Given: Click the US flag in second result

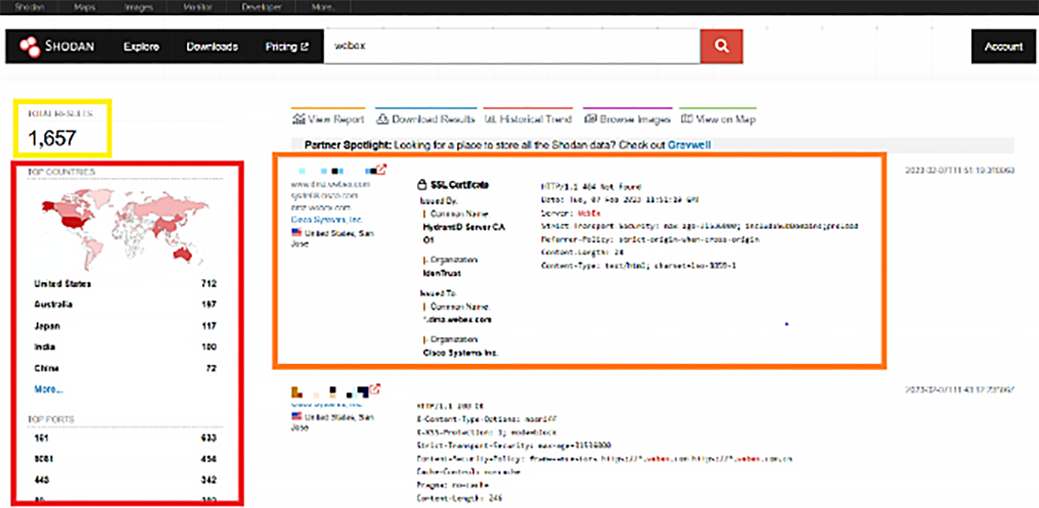Looking at the screenshot, I should pos(296,417).
